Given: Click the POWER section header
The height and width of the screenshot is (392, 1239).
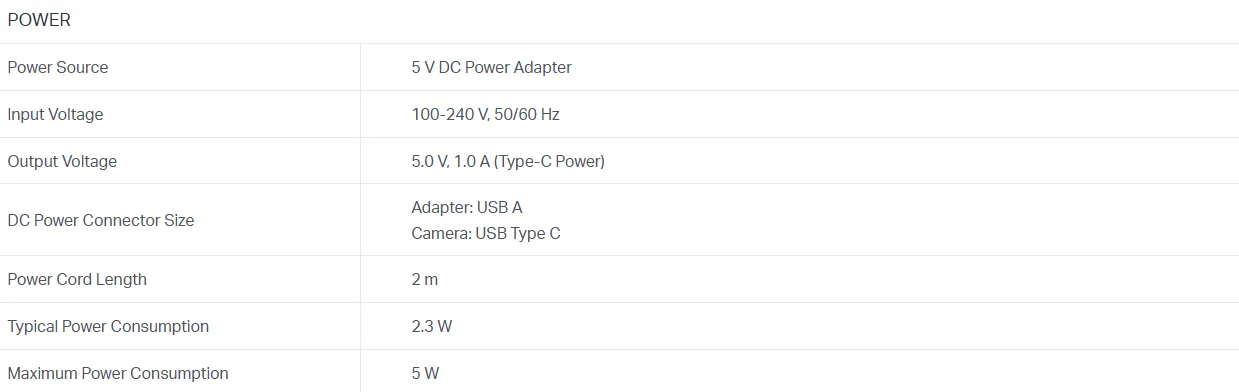Looking at the screenshot, I should pyautogui.click(x=39, y=20).
